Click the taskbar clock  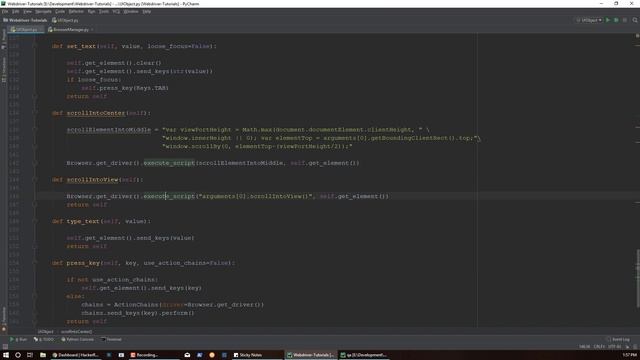629,355
